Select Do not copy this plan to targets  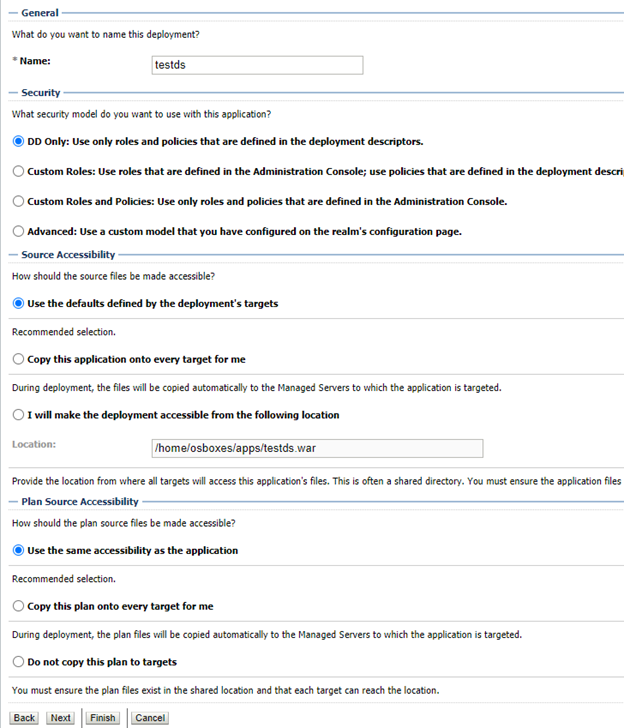tap(18, 662)
